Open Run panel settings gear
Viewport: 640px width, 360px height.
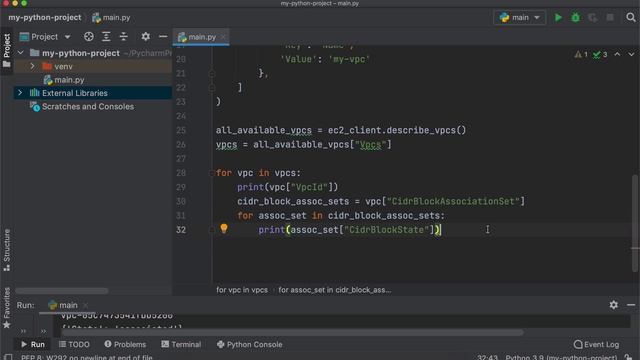point(613,305)
